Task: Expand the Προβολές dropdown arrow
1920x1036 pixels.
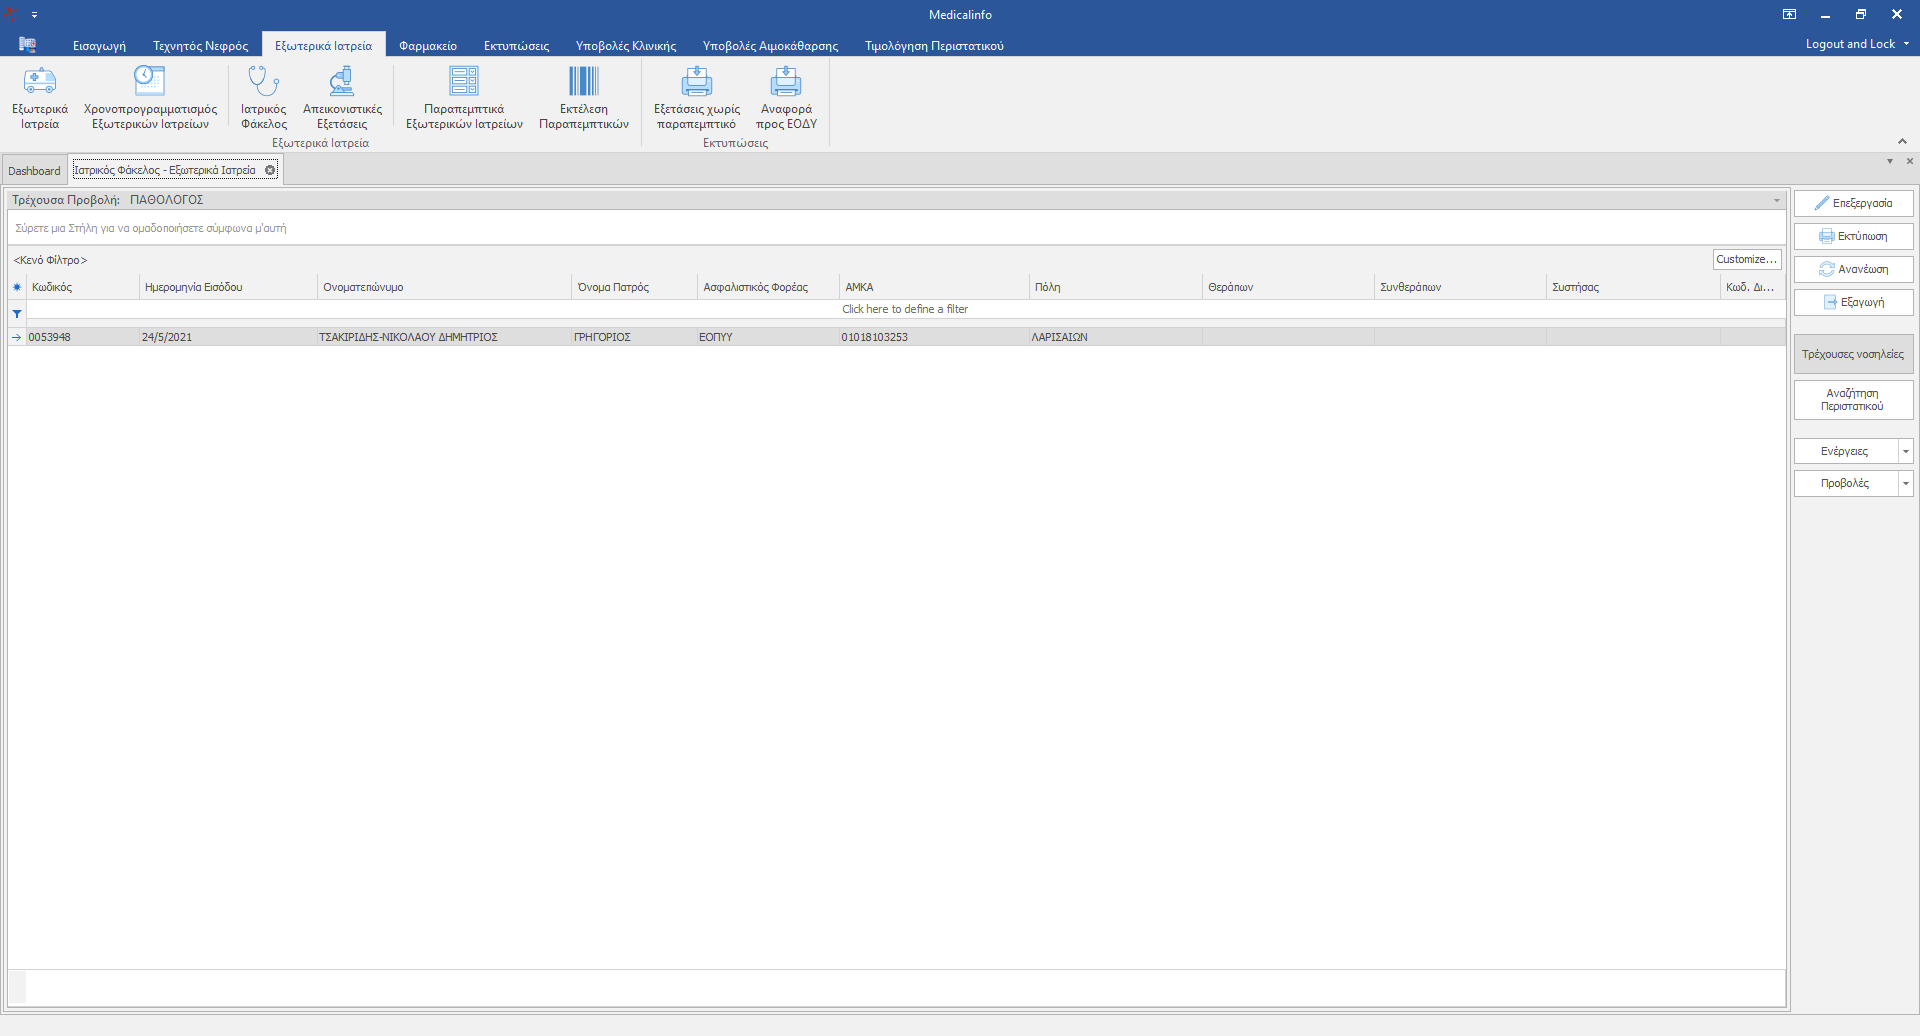Action: (x=1906, y=484)
